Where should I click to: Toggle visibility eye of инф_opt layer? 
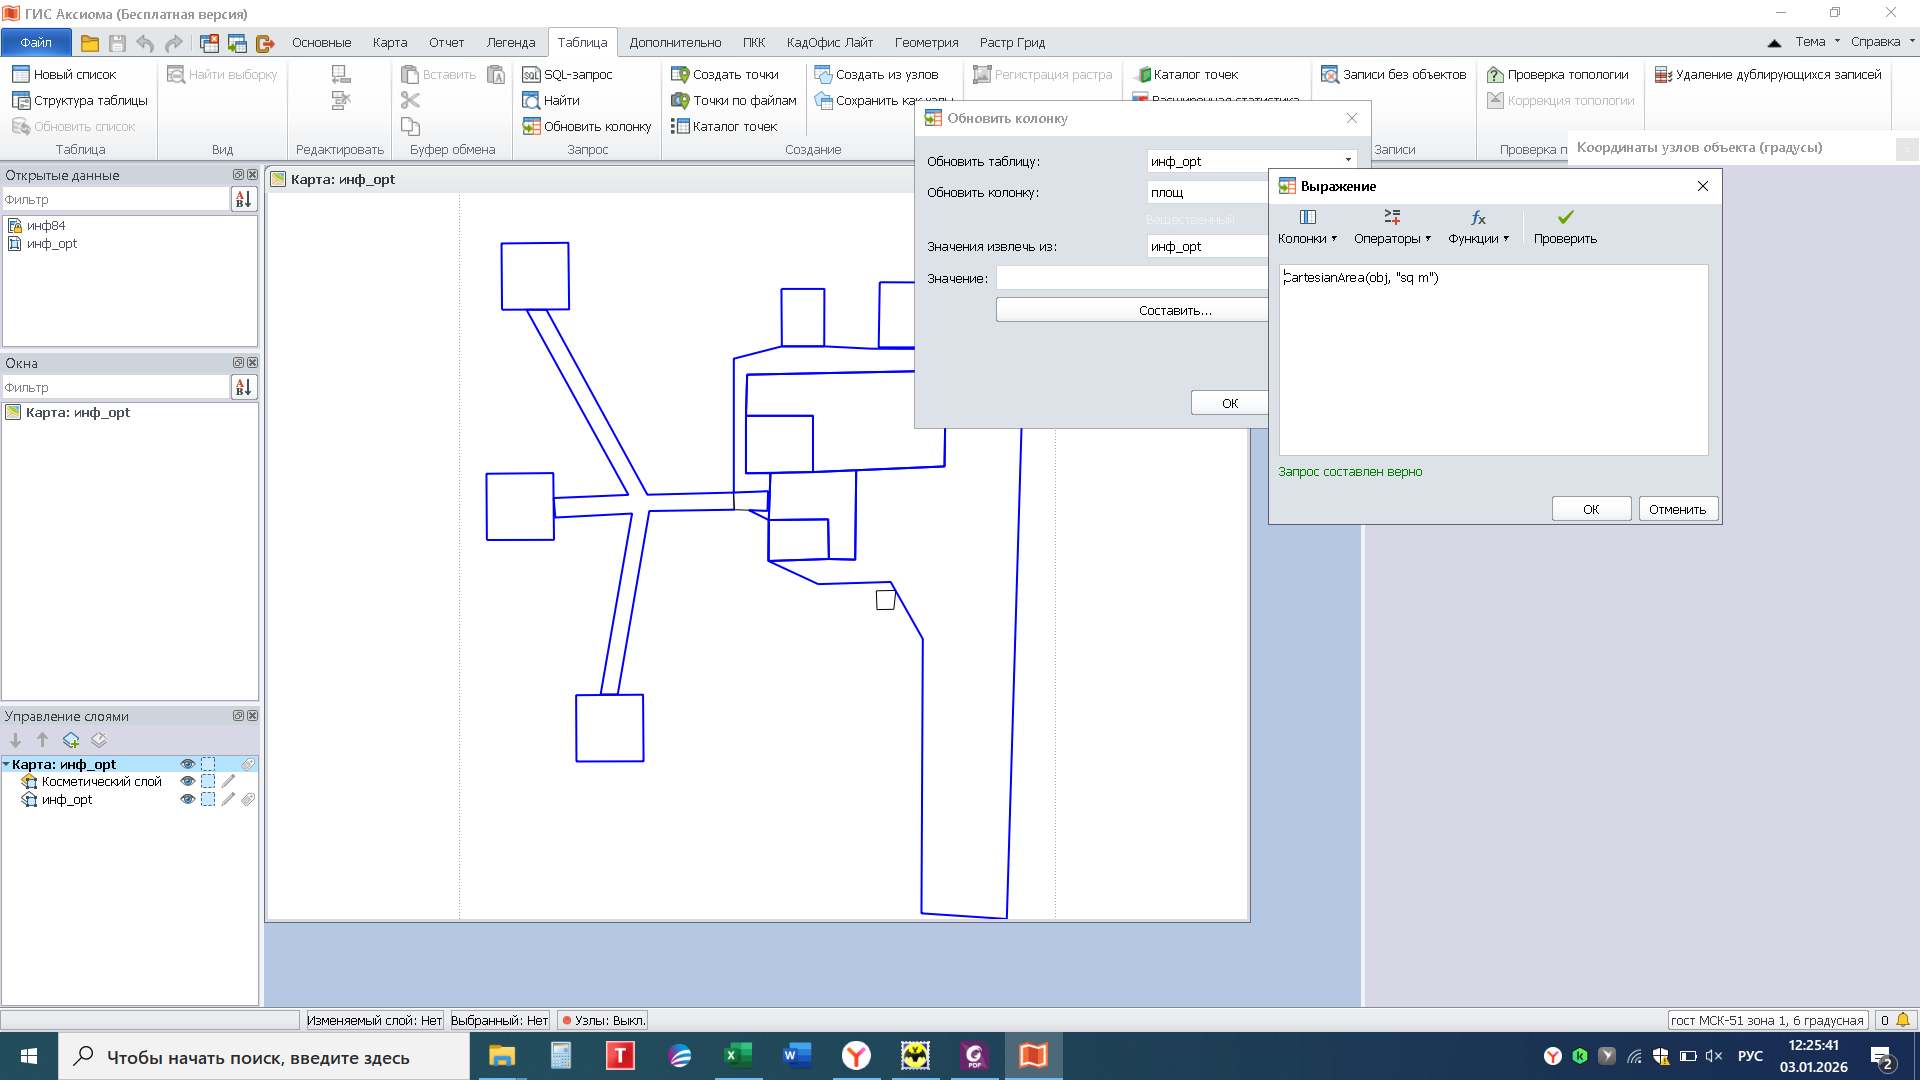tap(187, 800)
